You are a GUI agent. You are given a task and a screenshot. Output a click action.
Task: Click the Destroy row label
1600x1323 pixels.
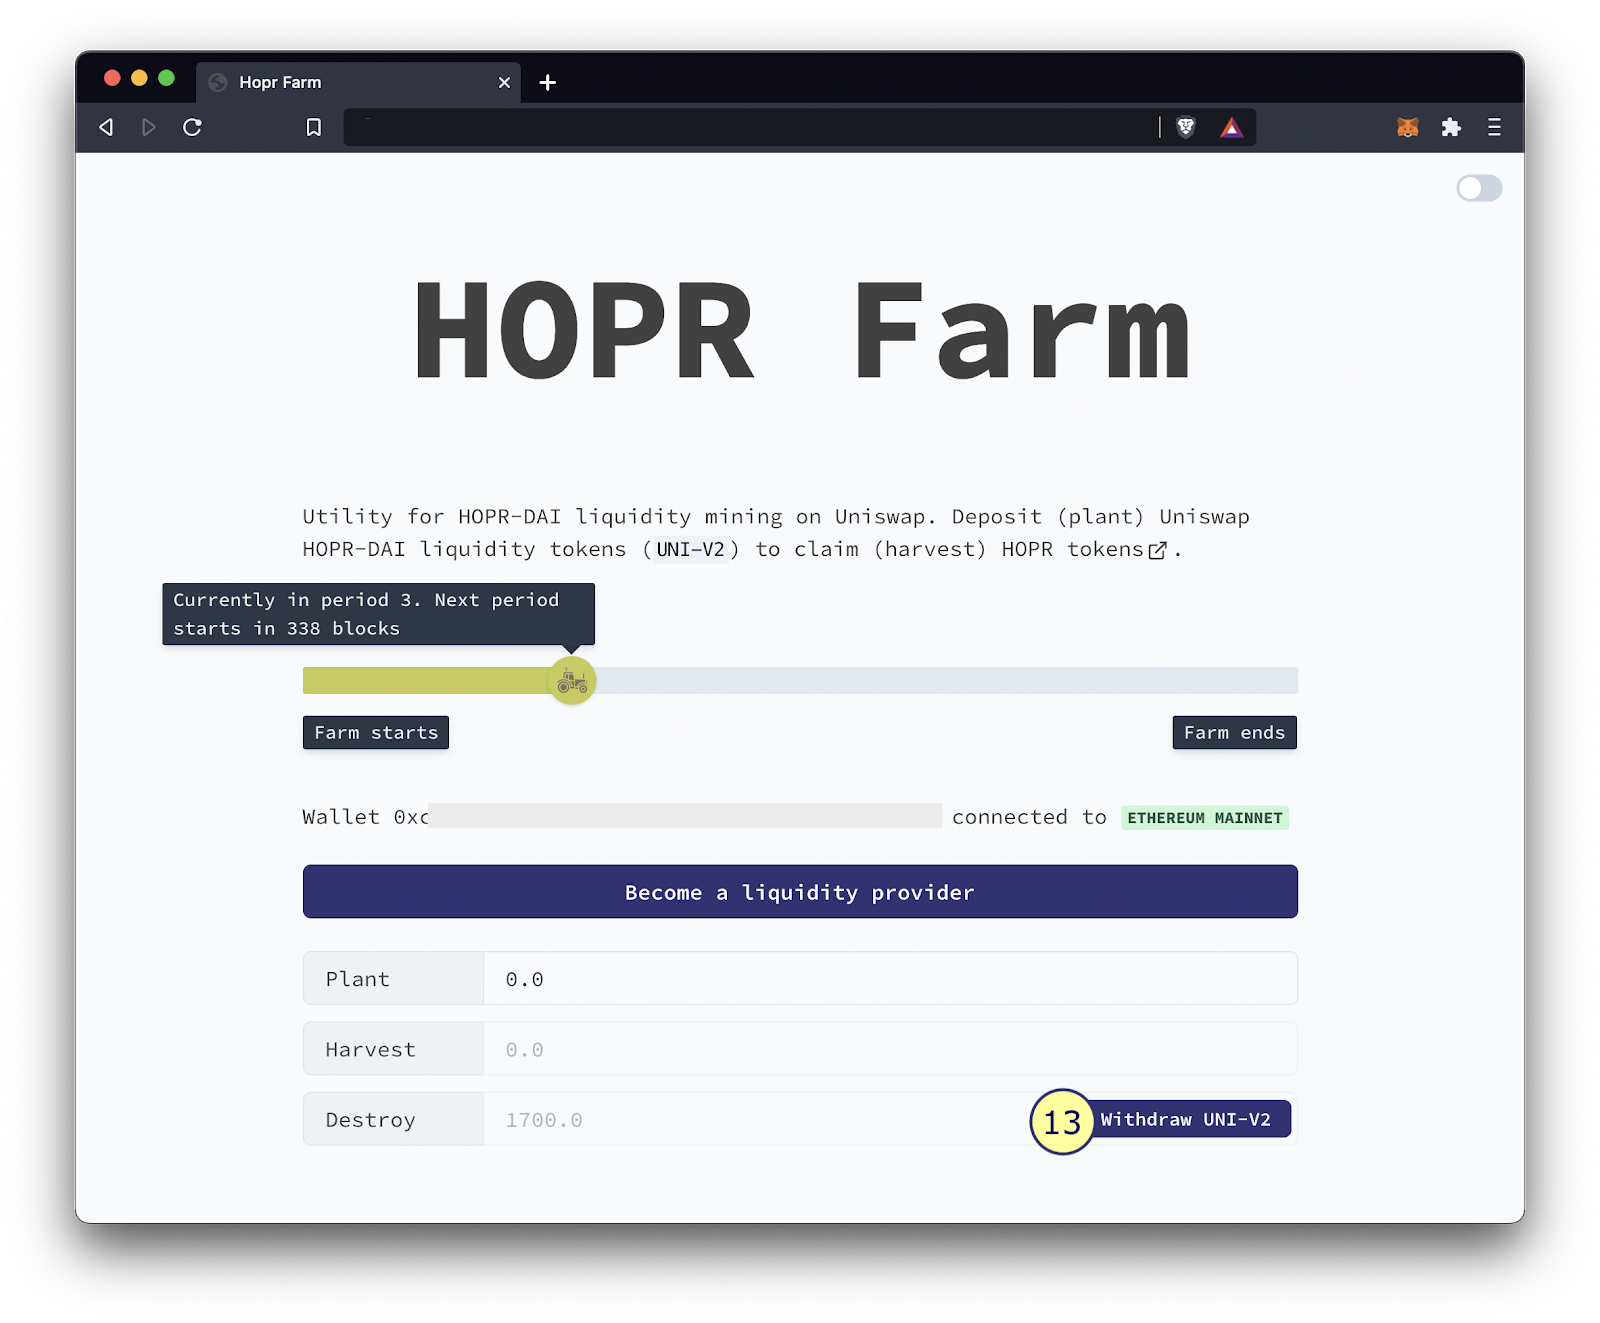pyautogui.click(x=393, y=1119)
